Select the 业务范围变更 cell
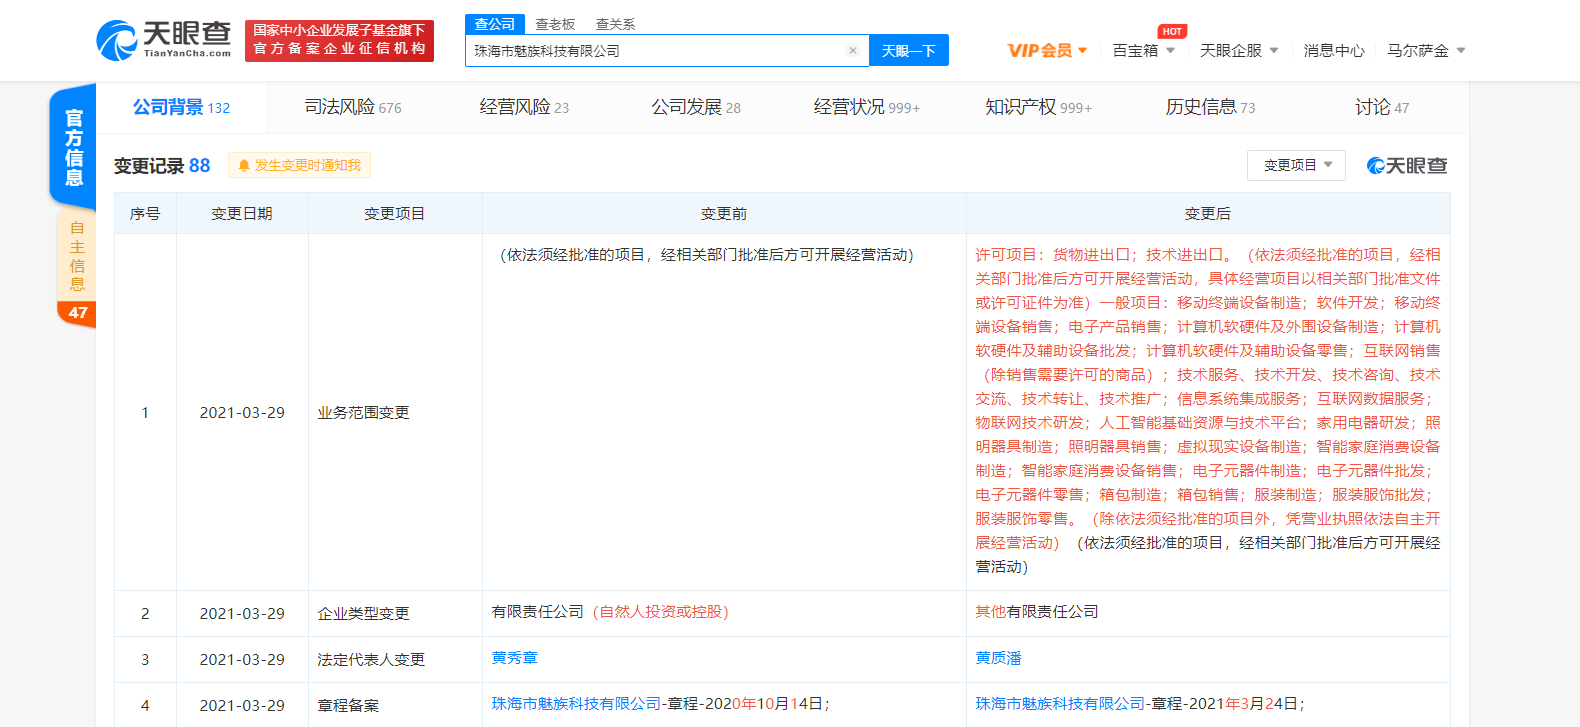The image size is (1580, 727). click(395, 412)
